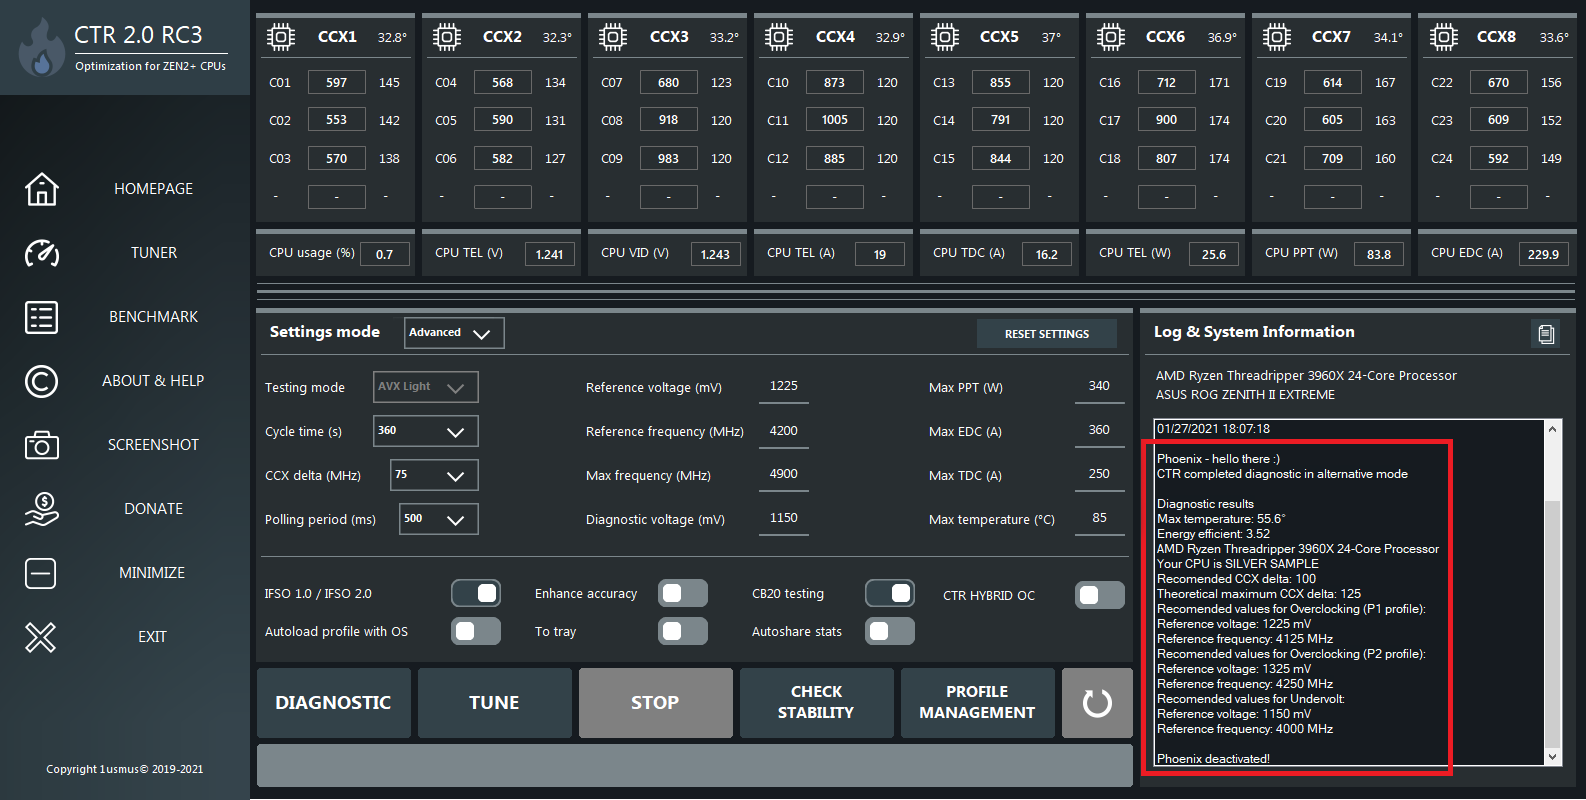Click the CCX1 chip icon
This screenshot has height=800, width=1586.
tap(281, 37)
